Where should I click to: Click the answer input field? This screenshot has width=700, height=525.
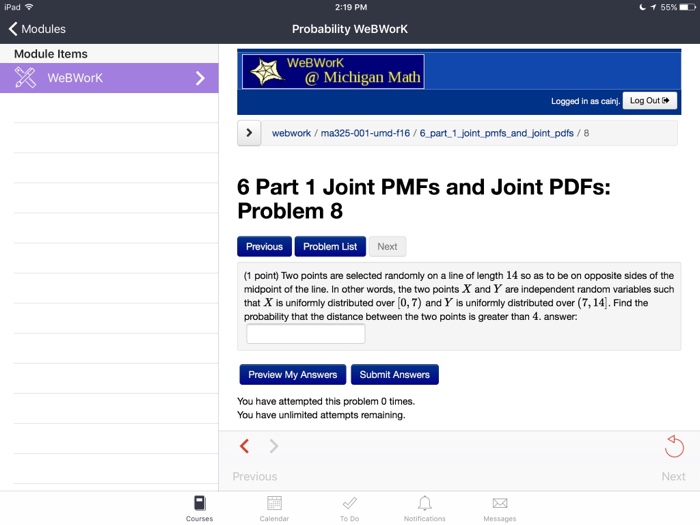(305, 334)
